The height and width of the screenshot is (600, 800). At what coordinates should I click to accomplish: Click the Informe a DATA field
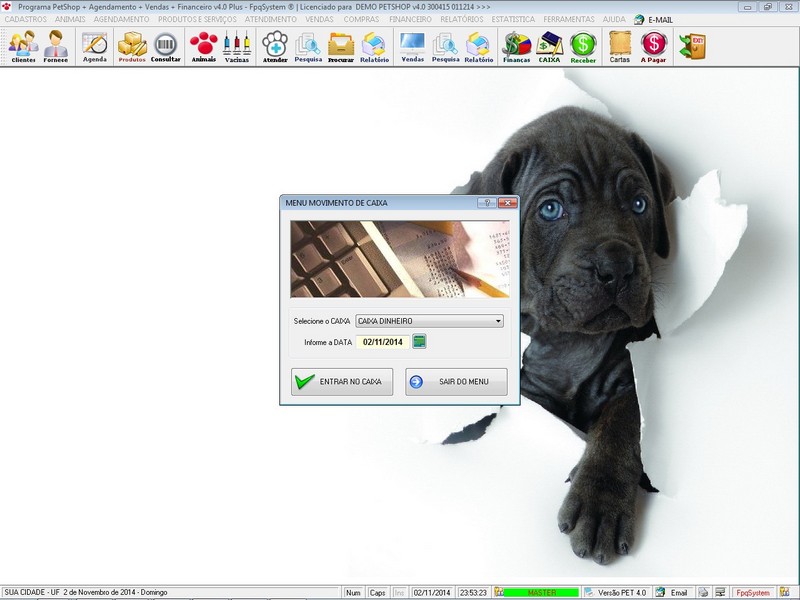[382, 342]
